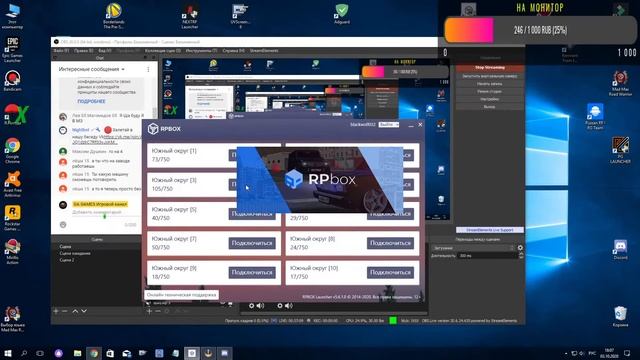The width and height of the screenshot is (640, 360).
Task: Open the NEXTRP Launcher desktop icon
Action: click(x=190, y=16)
